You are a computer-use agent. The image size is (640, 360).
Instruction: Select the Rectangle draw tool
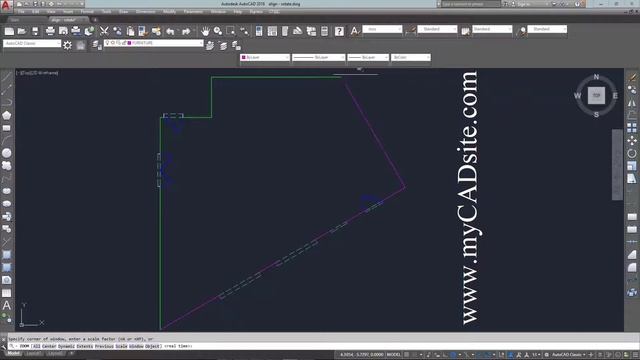[7, 128]
